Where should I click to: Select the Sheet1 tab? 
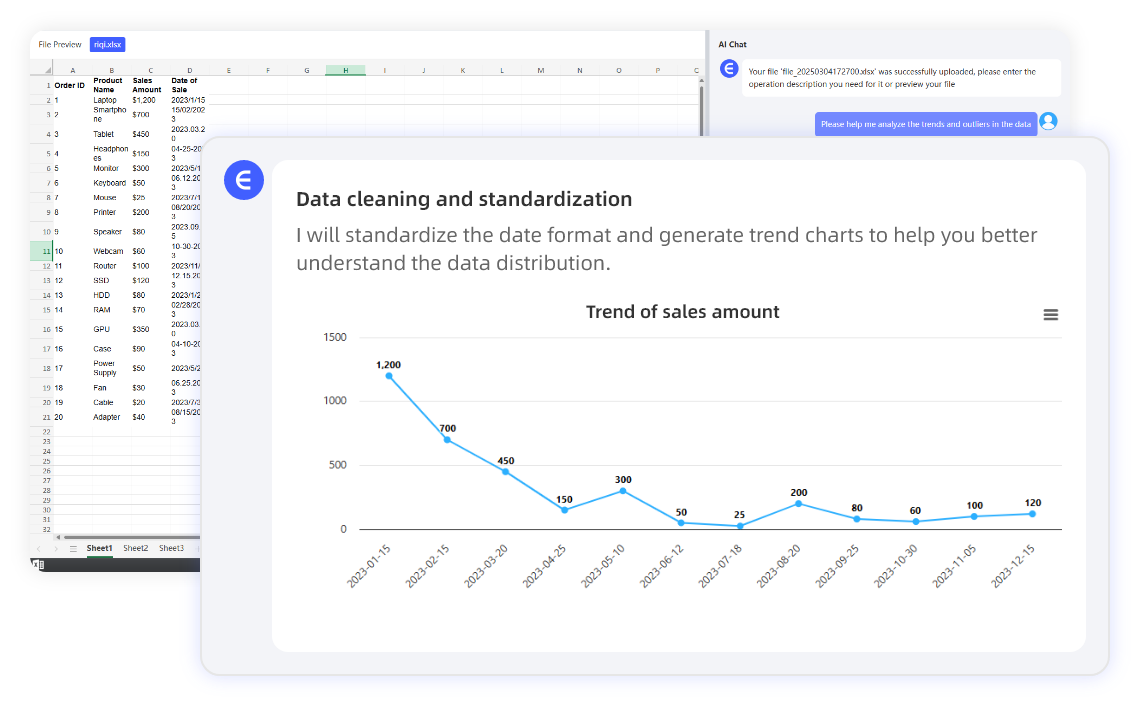(x=99, y=548)
